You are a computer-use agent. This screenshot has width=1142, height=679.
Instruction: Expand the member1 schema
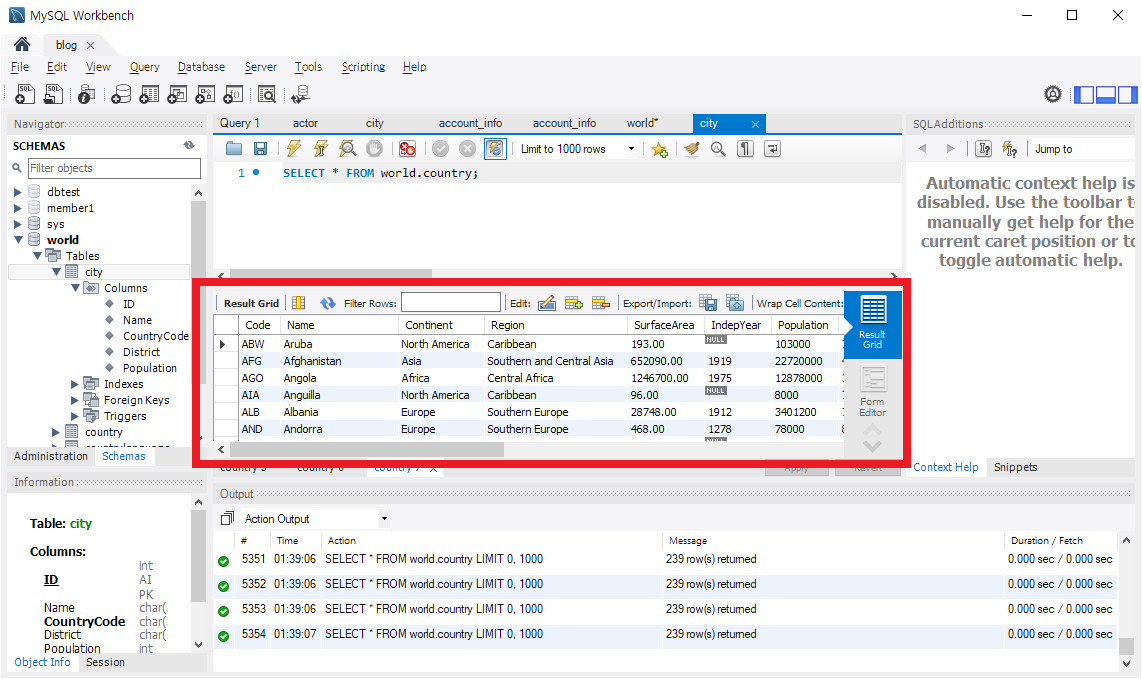pos(17,208)
